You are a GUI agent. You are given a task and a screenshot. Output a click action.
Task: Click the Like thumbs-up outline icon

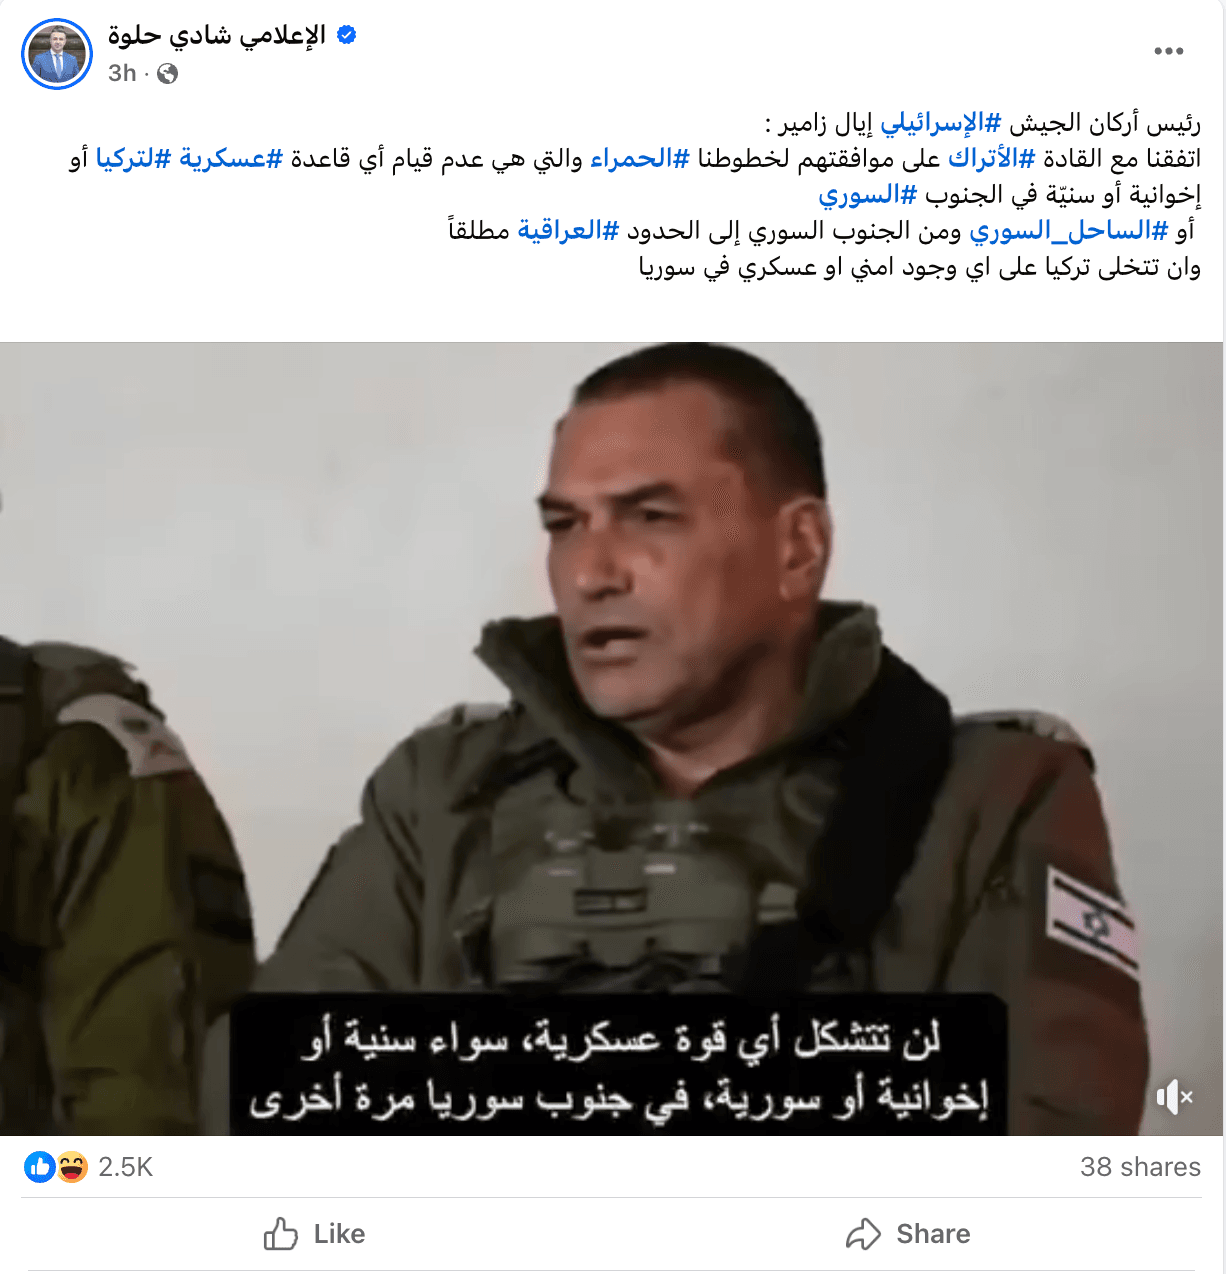click(x=281, y=1233)
